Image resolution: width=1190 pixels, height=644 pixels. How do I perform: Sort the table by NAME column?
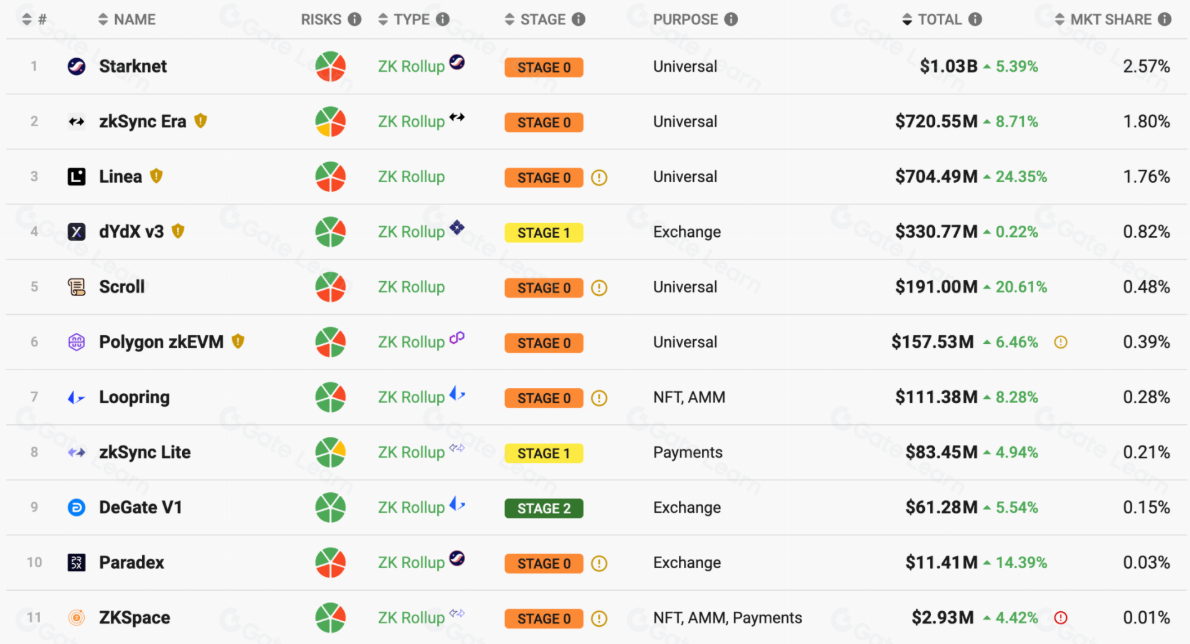click(x=127, y=19)
